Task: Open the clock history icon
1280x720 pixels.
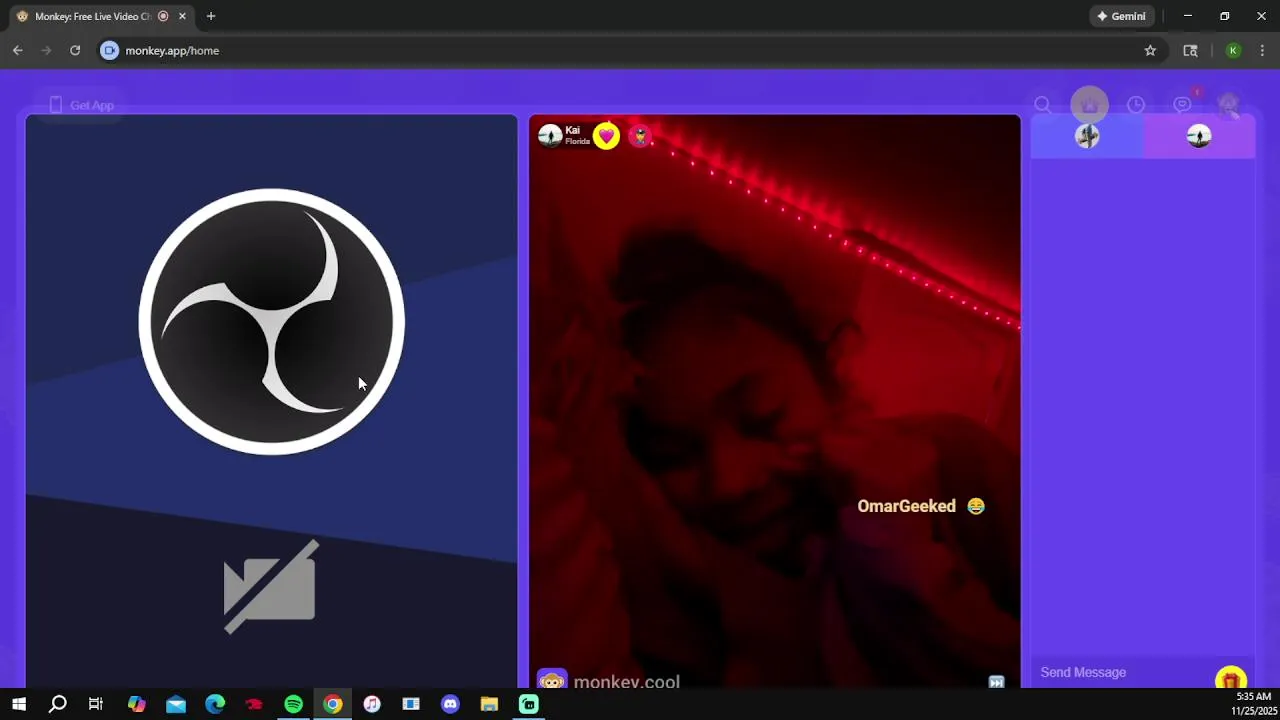Action: pyautogui.click(x=1136, y=105)
